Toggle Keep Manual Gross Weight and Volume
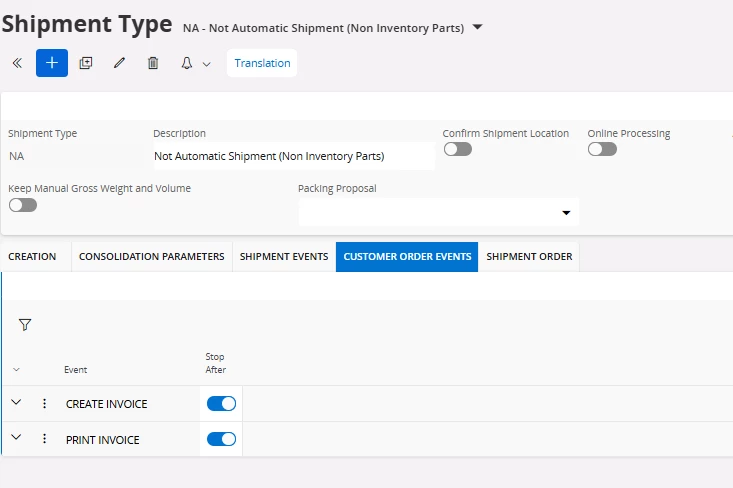The height and width of the screenshot is (488, 733). (22, 205)
